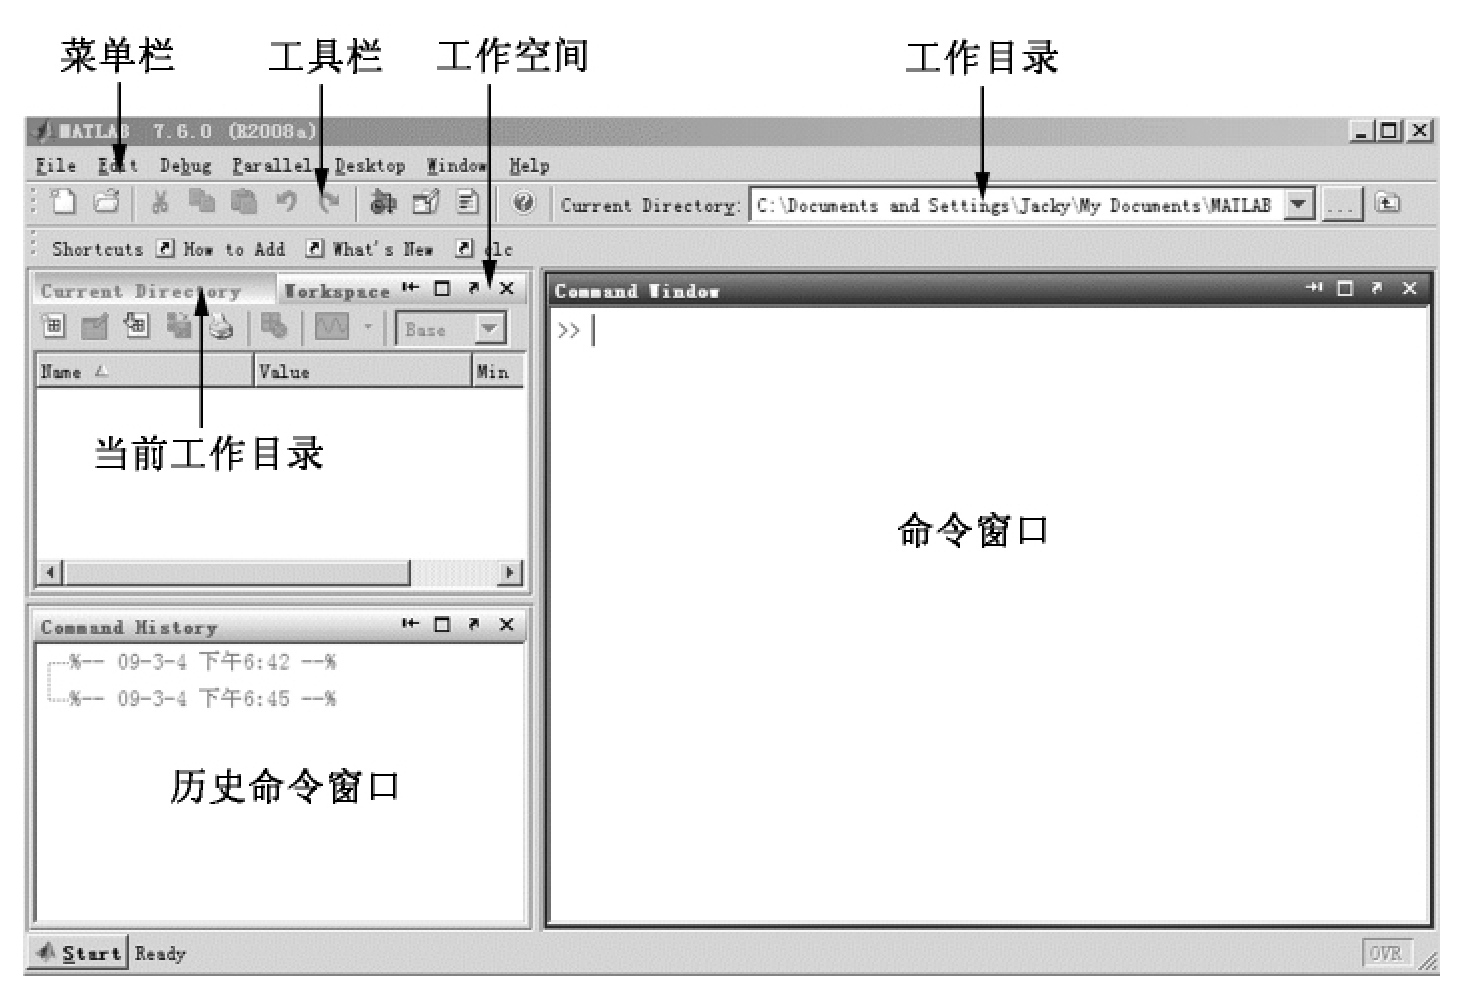Click the Redo toolbar icon
The image size is (1468, 1003).
pos(328,202)
